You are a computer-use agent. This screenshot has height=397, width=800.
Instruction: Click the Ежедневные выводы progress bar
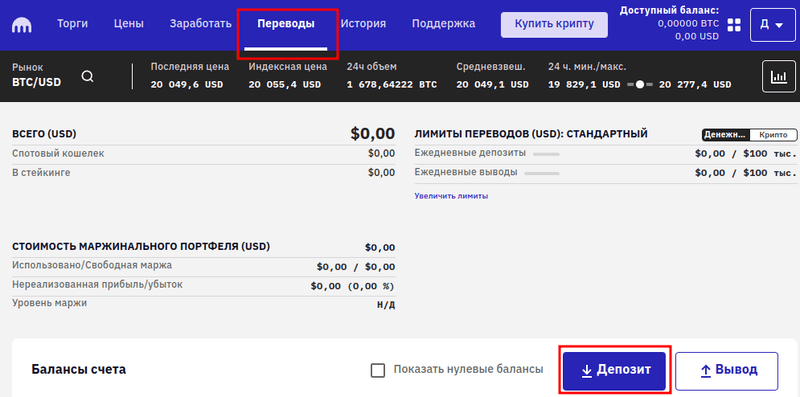coord(542,173)
